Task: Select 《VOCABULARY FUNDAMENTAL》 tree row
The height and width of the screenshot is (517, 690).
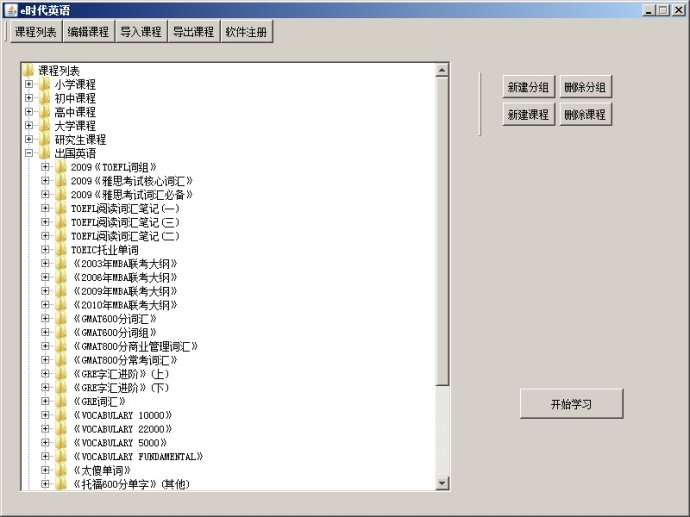Action: [138, 456]
